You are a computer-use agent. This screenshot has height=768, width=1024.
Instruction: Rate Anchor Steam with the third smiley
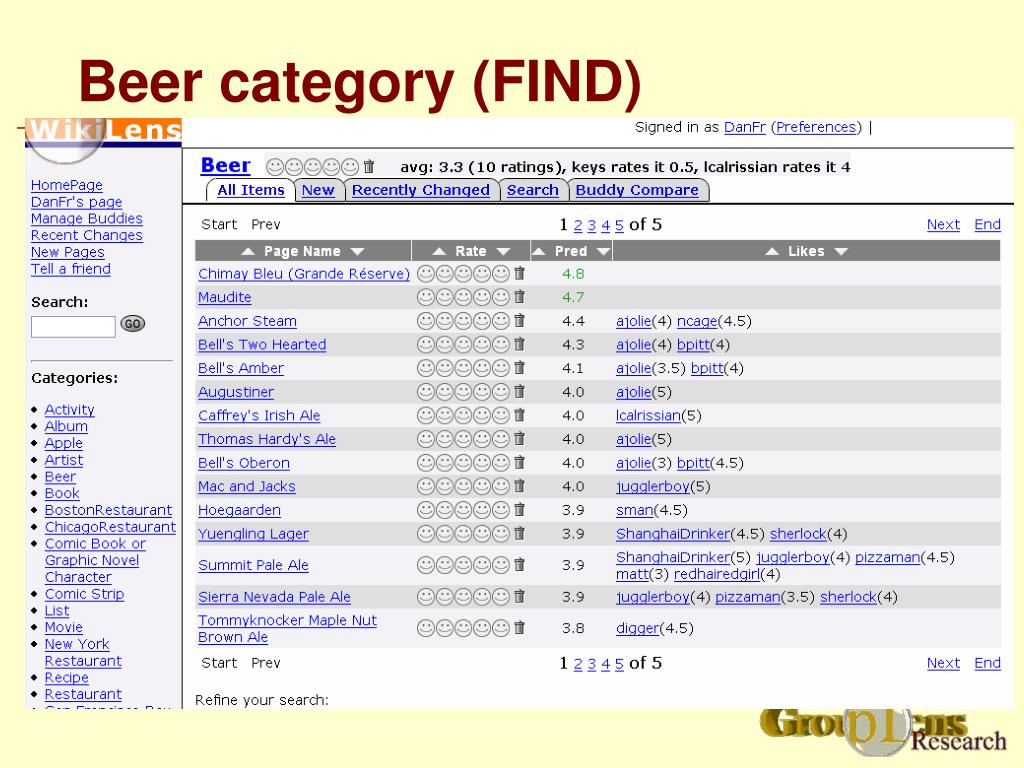tap(463, 321)
